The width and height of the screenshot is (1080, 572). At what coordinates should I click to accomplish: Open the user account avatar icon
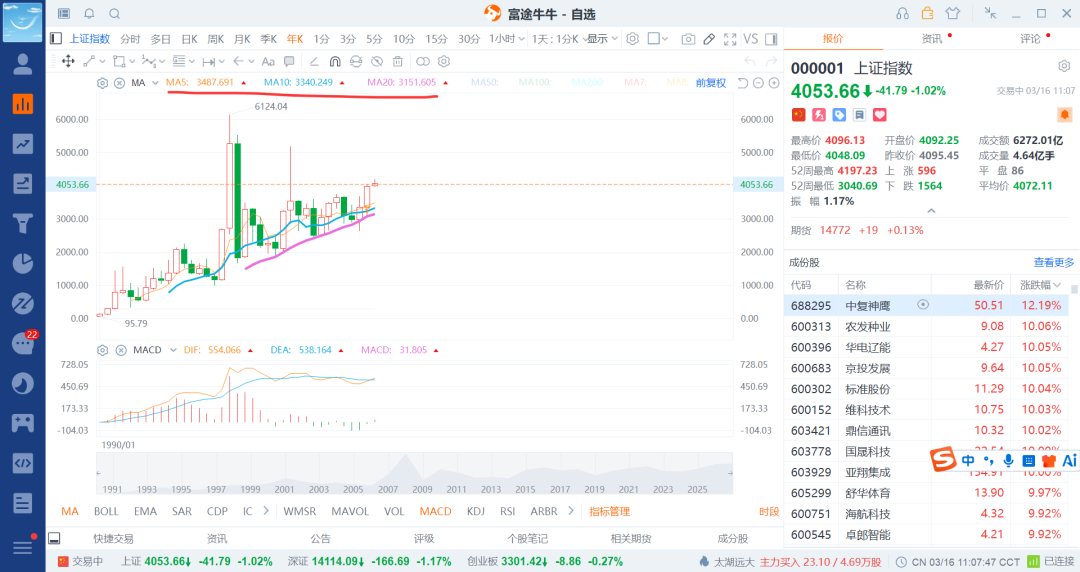coord(23,64)
